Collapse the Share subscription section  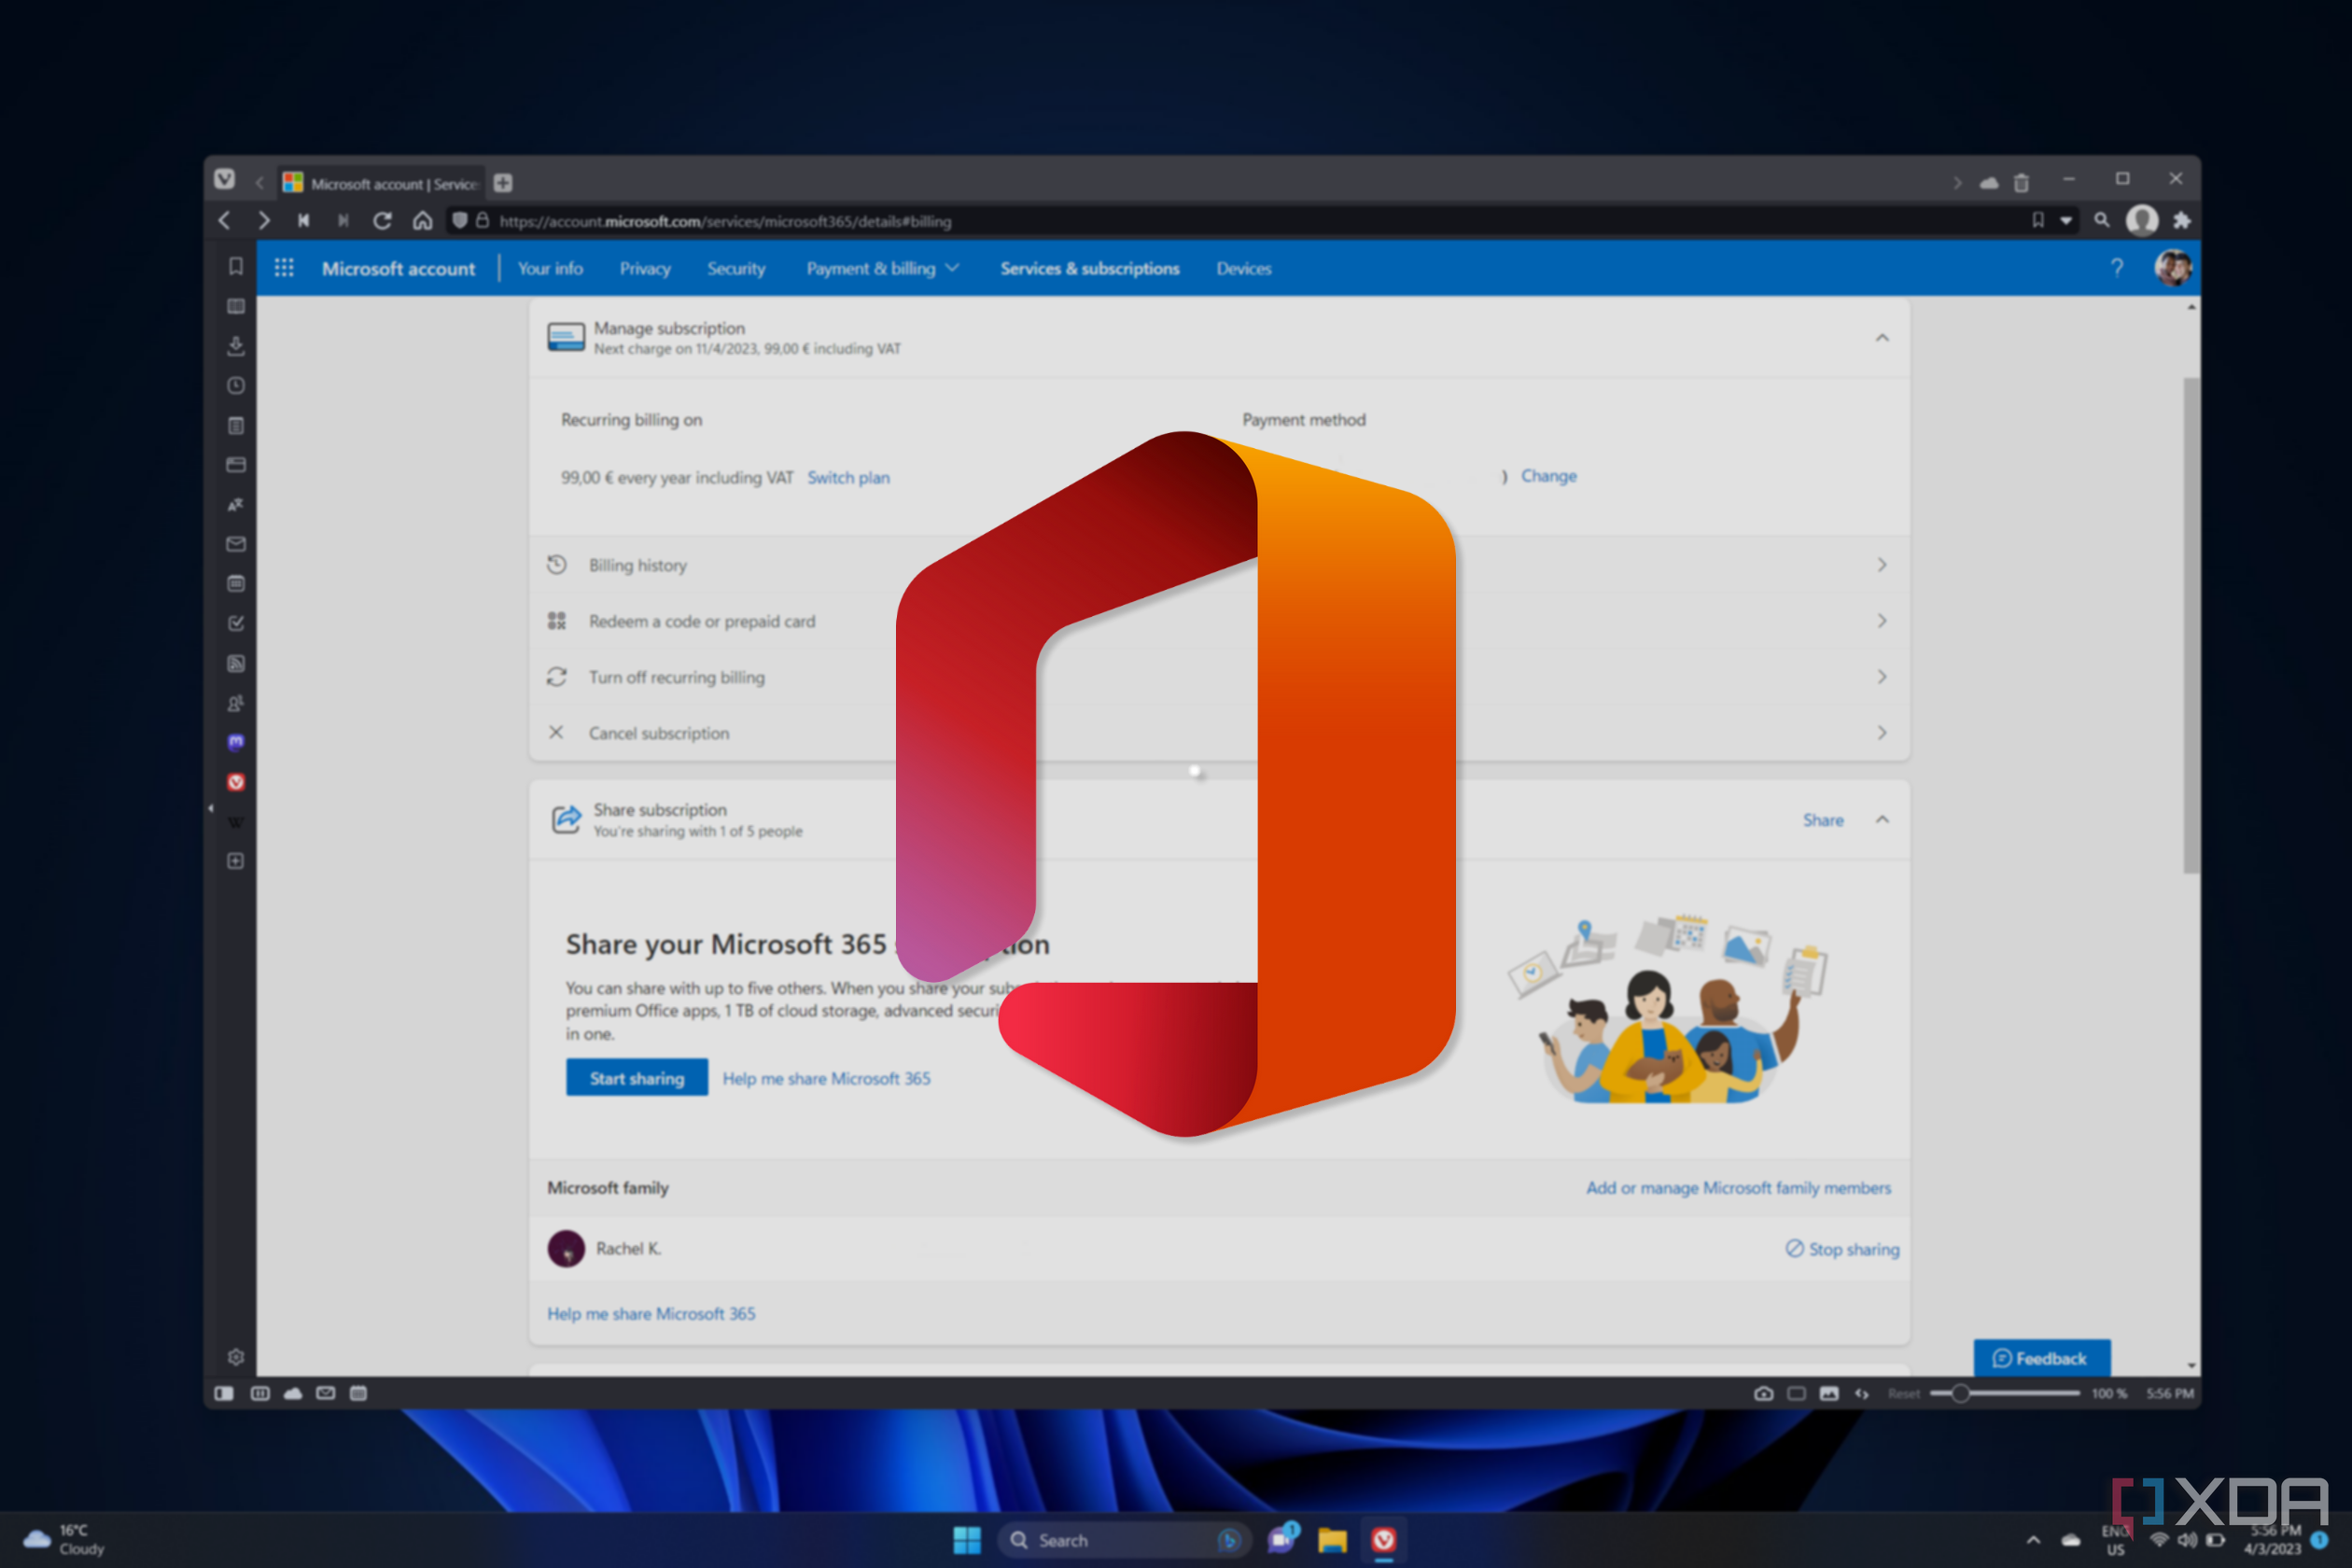coord(1882,819)
